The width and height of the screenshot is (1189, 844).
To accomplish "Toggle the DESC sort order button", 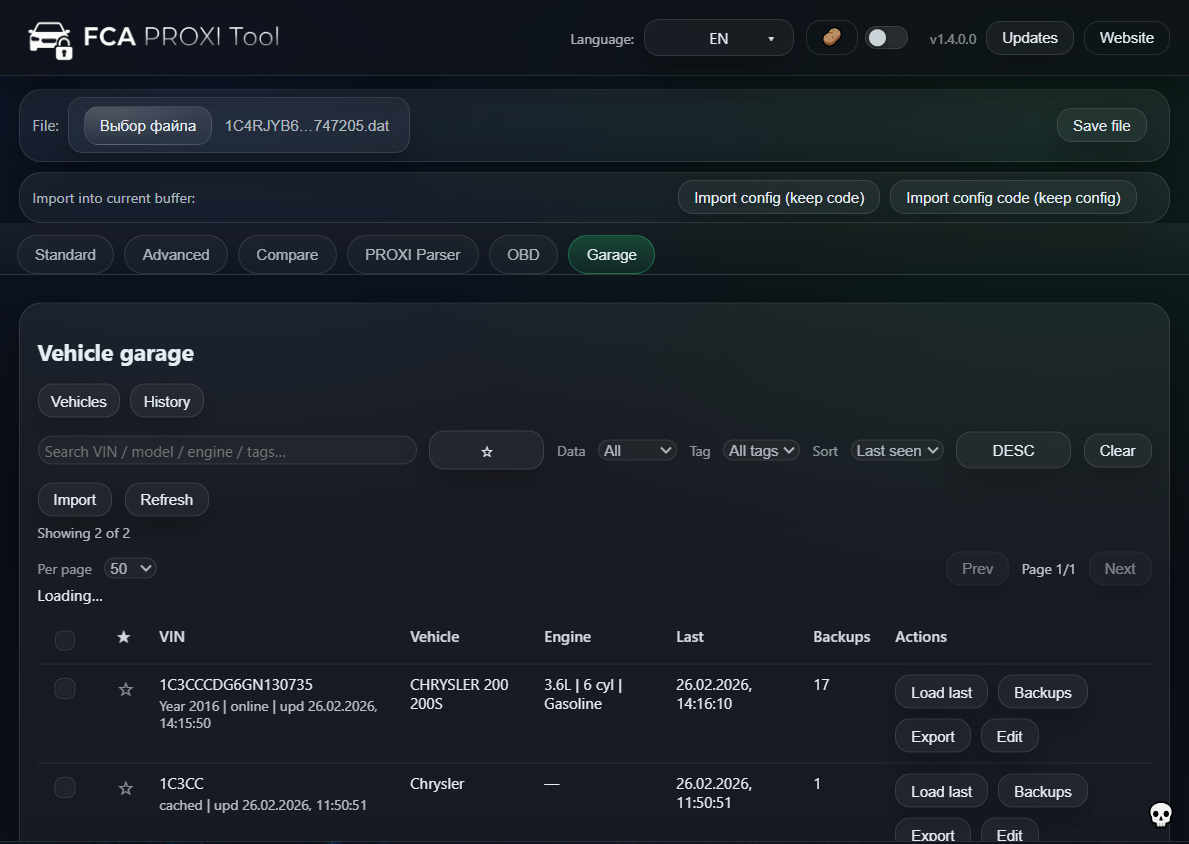I will 1013,450.
